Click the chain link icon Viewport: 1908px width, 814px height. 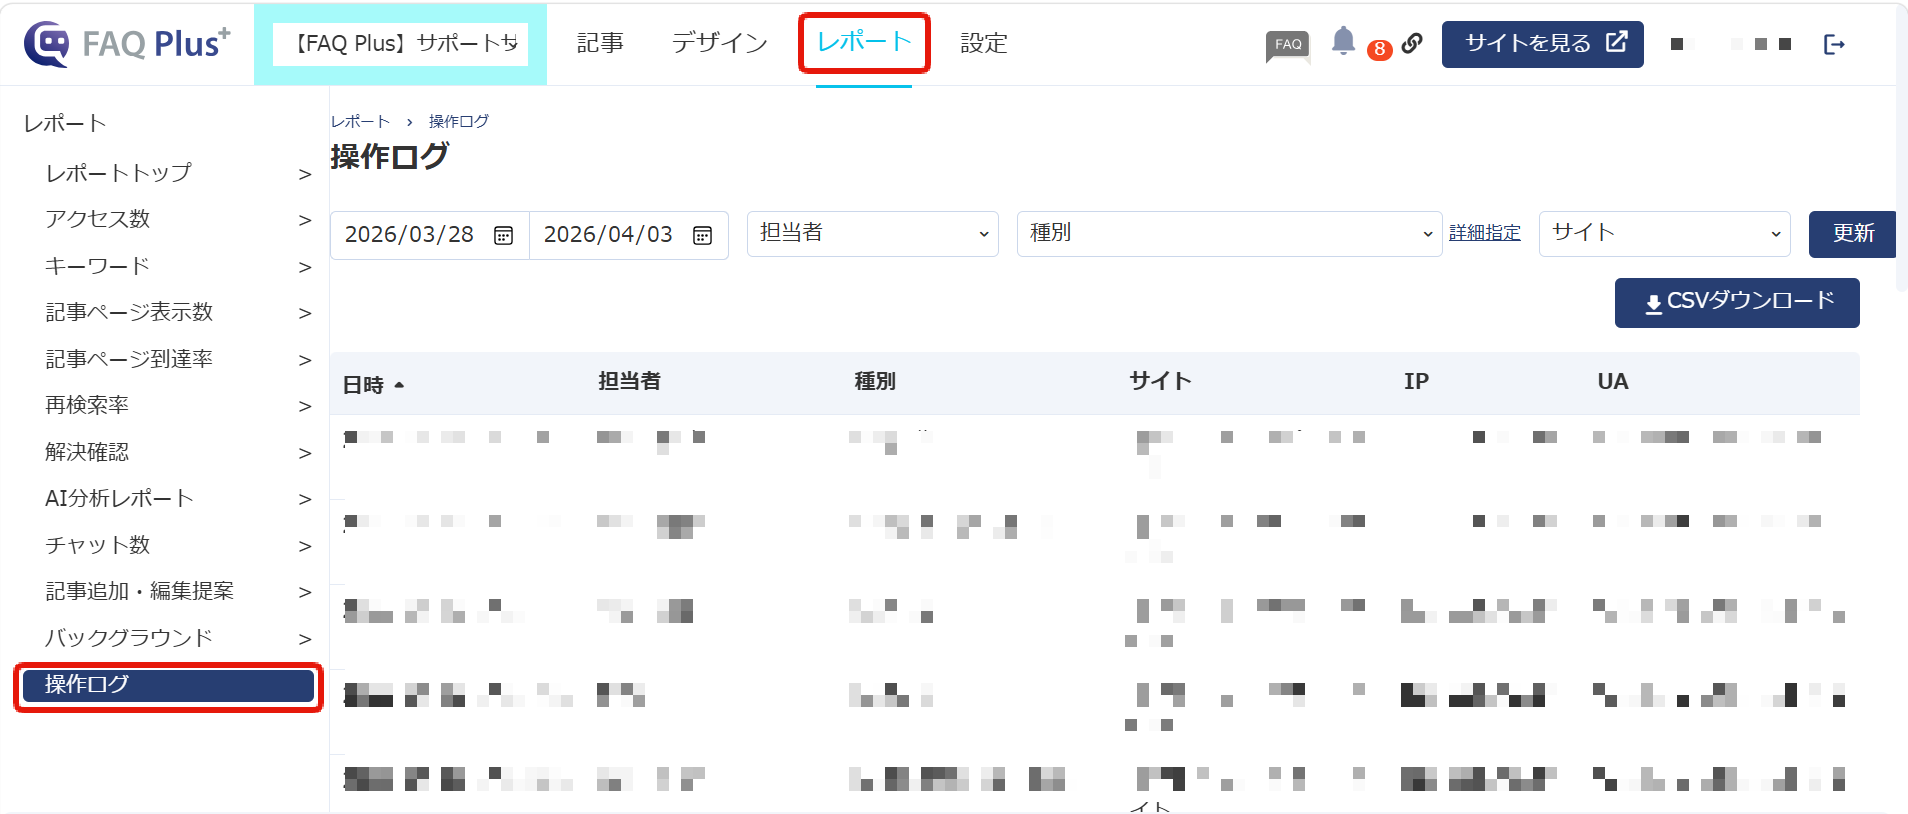[1412, 43]
